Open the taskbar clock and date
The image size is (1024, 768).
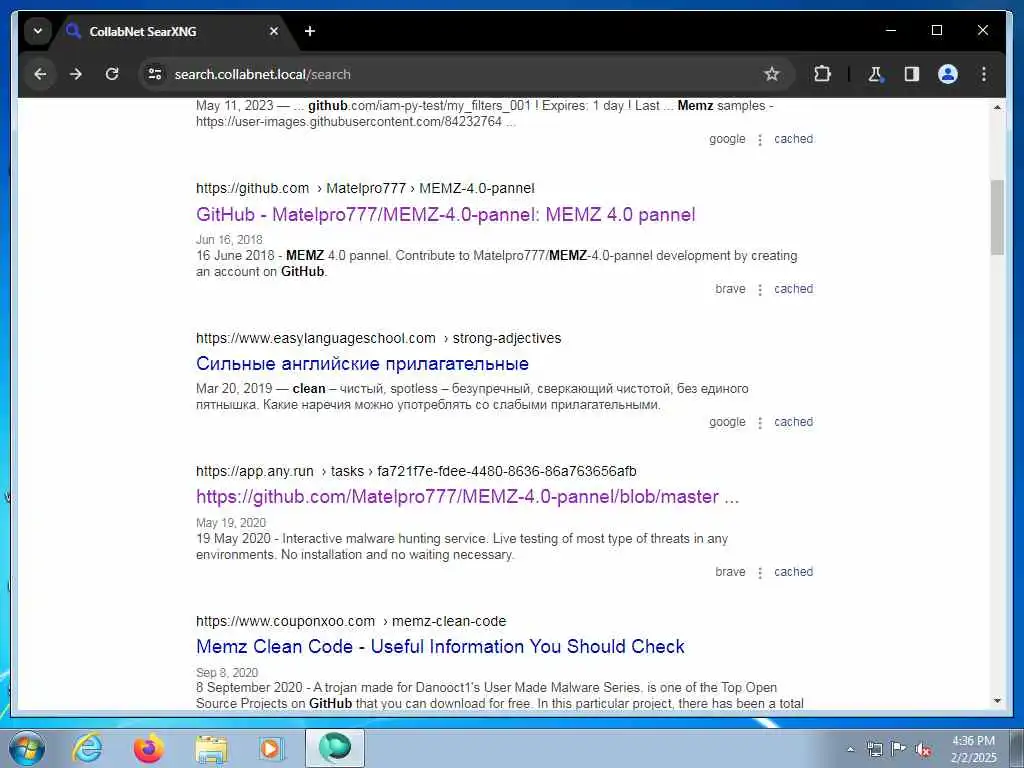[x=973, y=749]
